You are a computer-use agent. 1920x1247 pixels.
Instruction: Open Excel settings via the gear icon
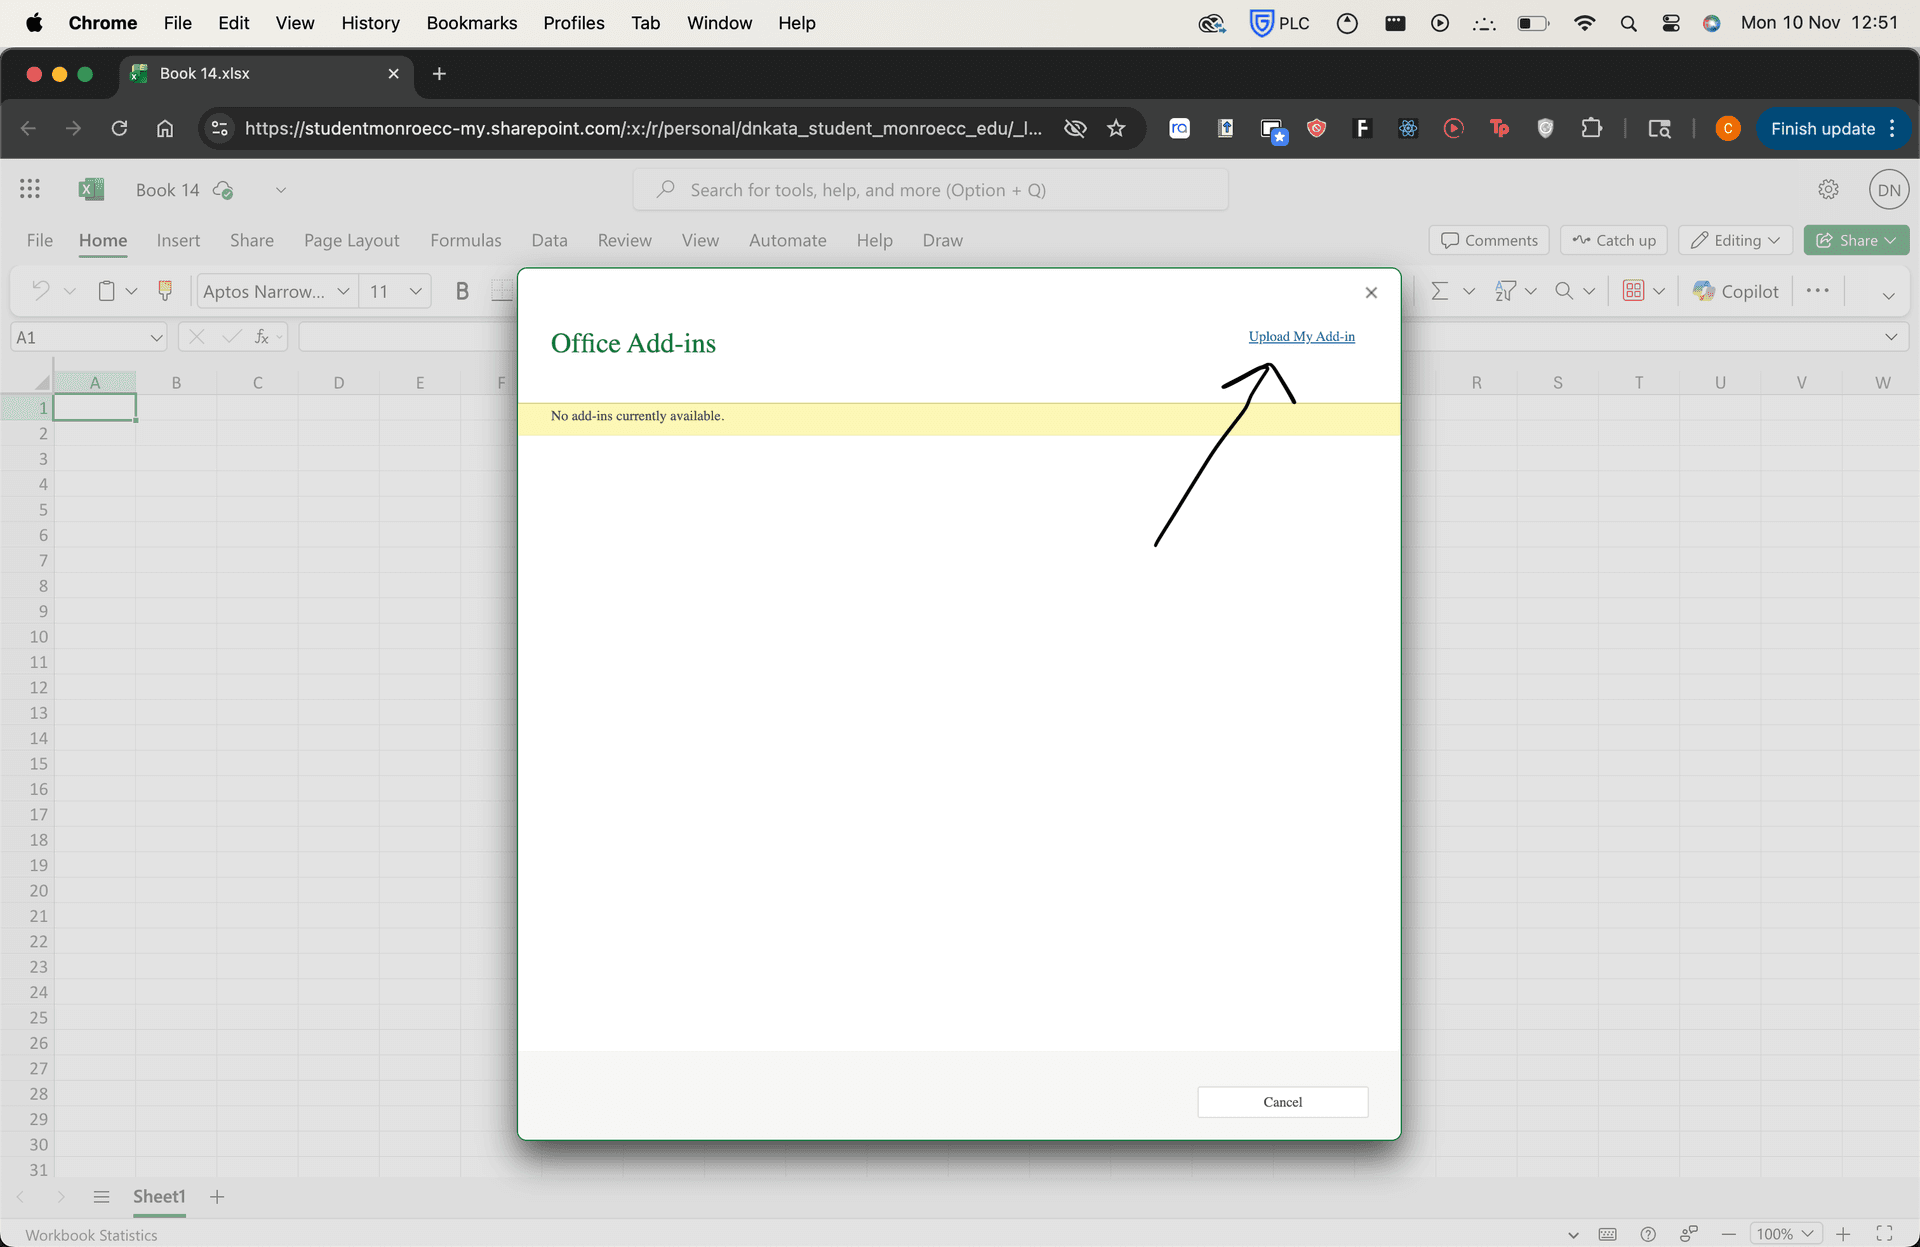click(x=1828, y=188)
